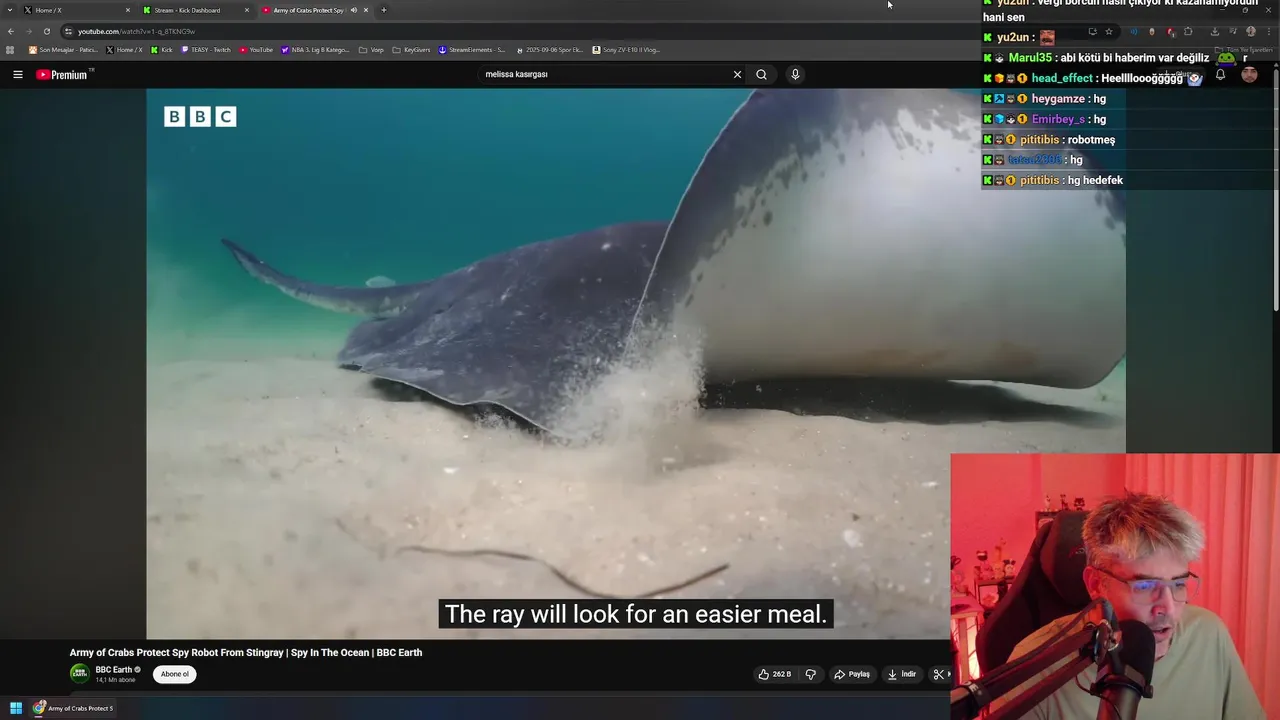Image resolution: width=1280 pixels, height=720 pixels.
Task: Open the browser apps grid shortcut
Action: pyautogui.click(x=10, y=49)
